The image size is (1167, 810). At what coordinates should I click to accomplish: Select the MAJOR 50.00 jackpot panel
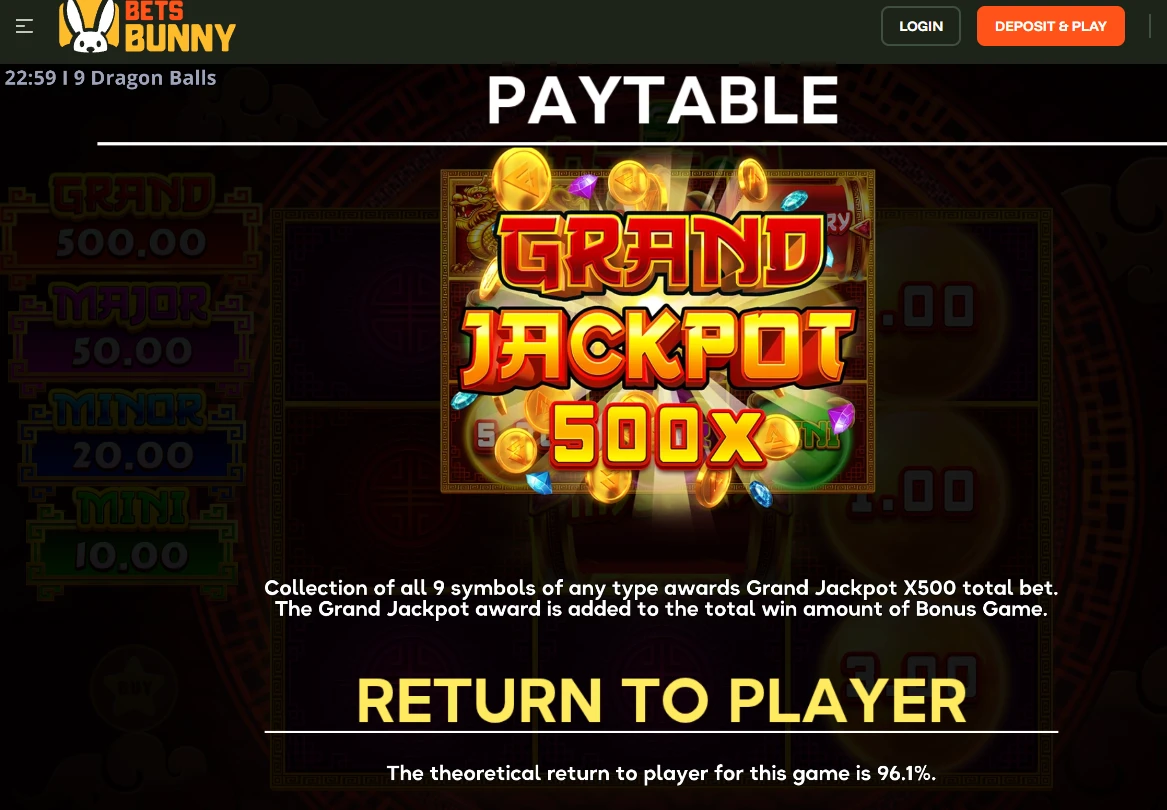[x=131, y=330]
